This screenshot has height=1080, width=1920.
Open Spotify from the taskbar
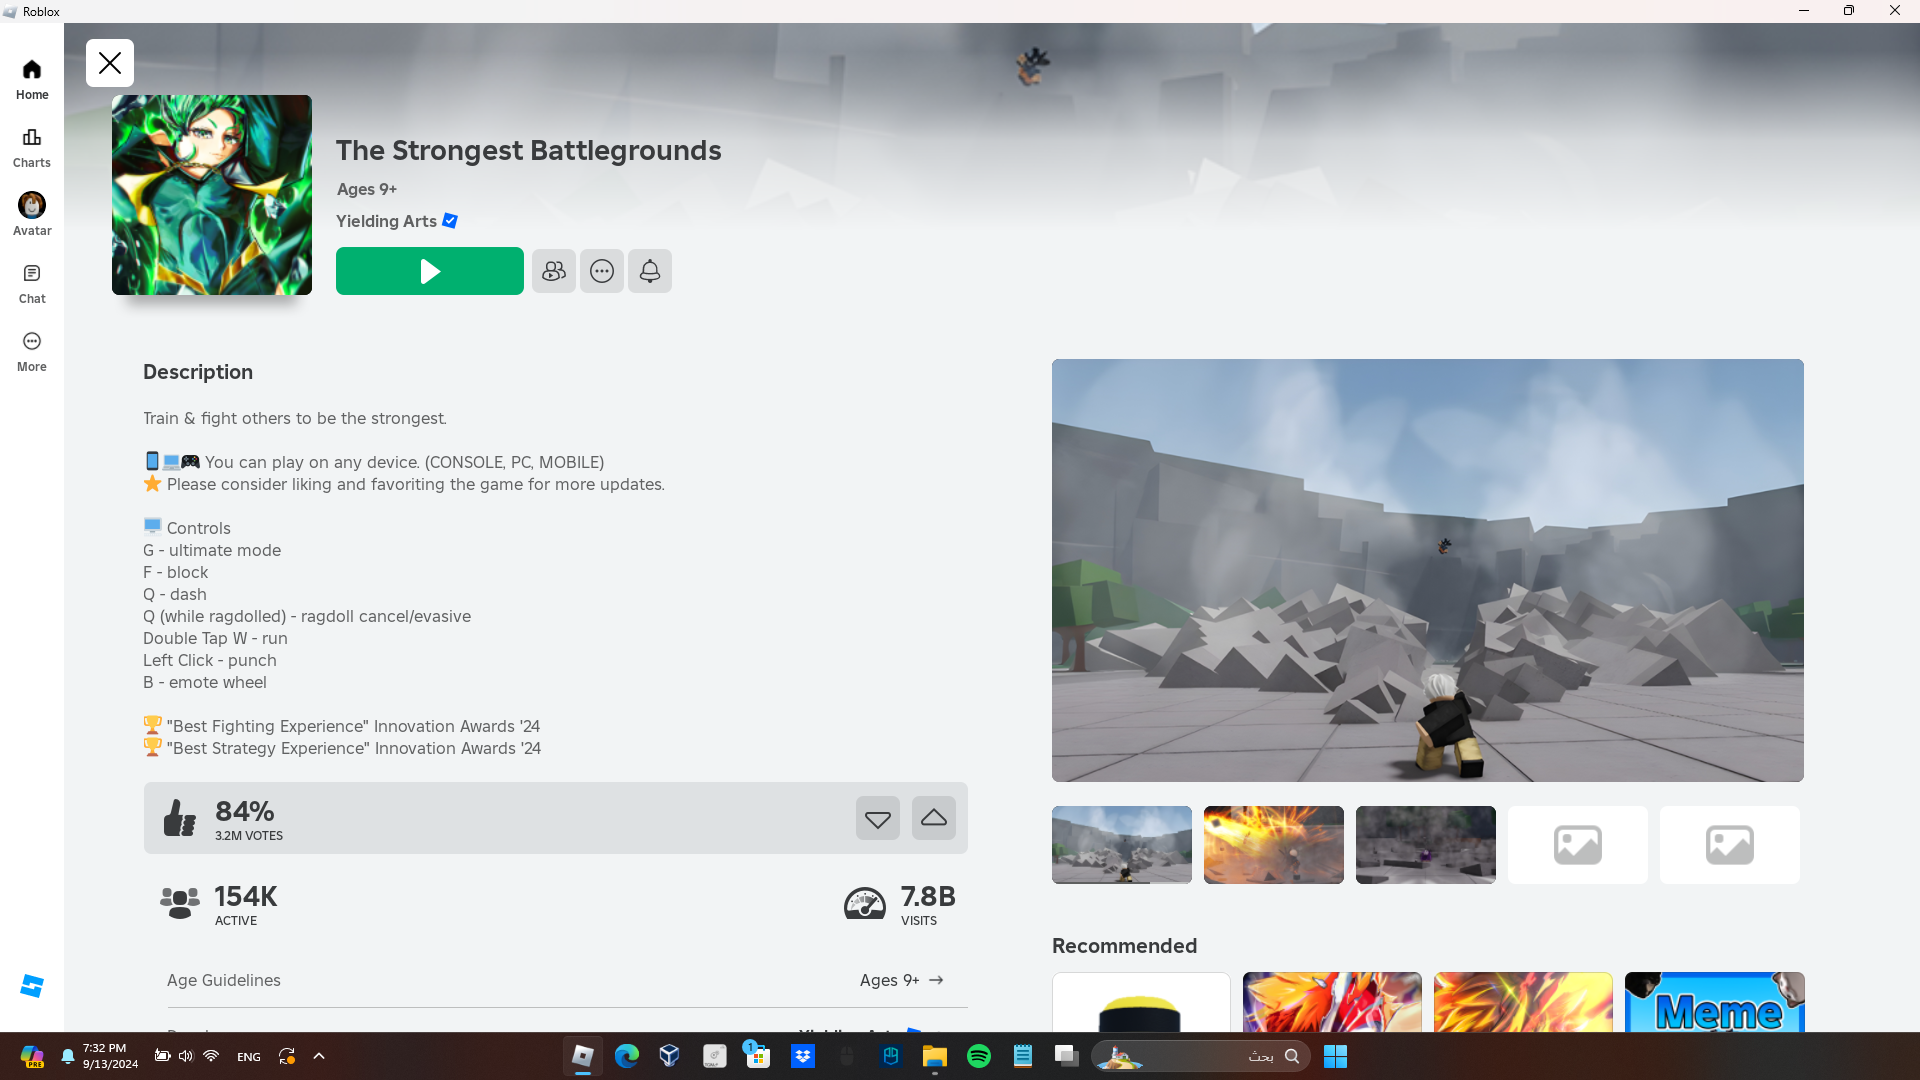pyautogui.click(x=979, y=1056)
